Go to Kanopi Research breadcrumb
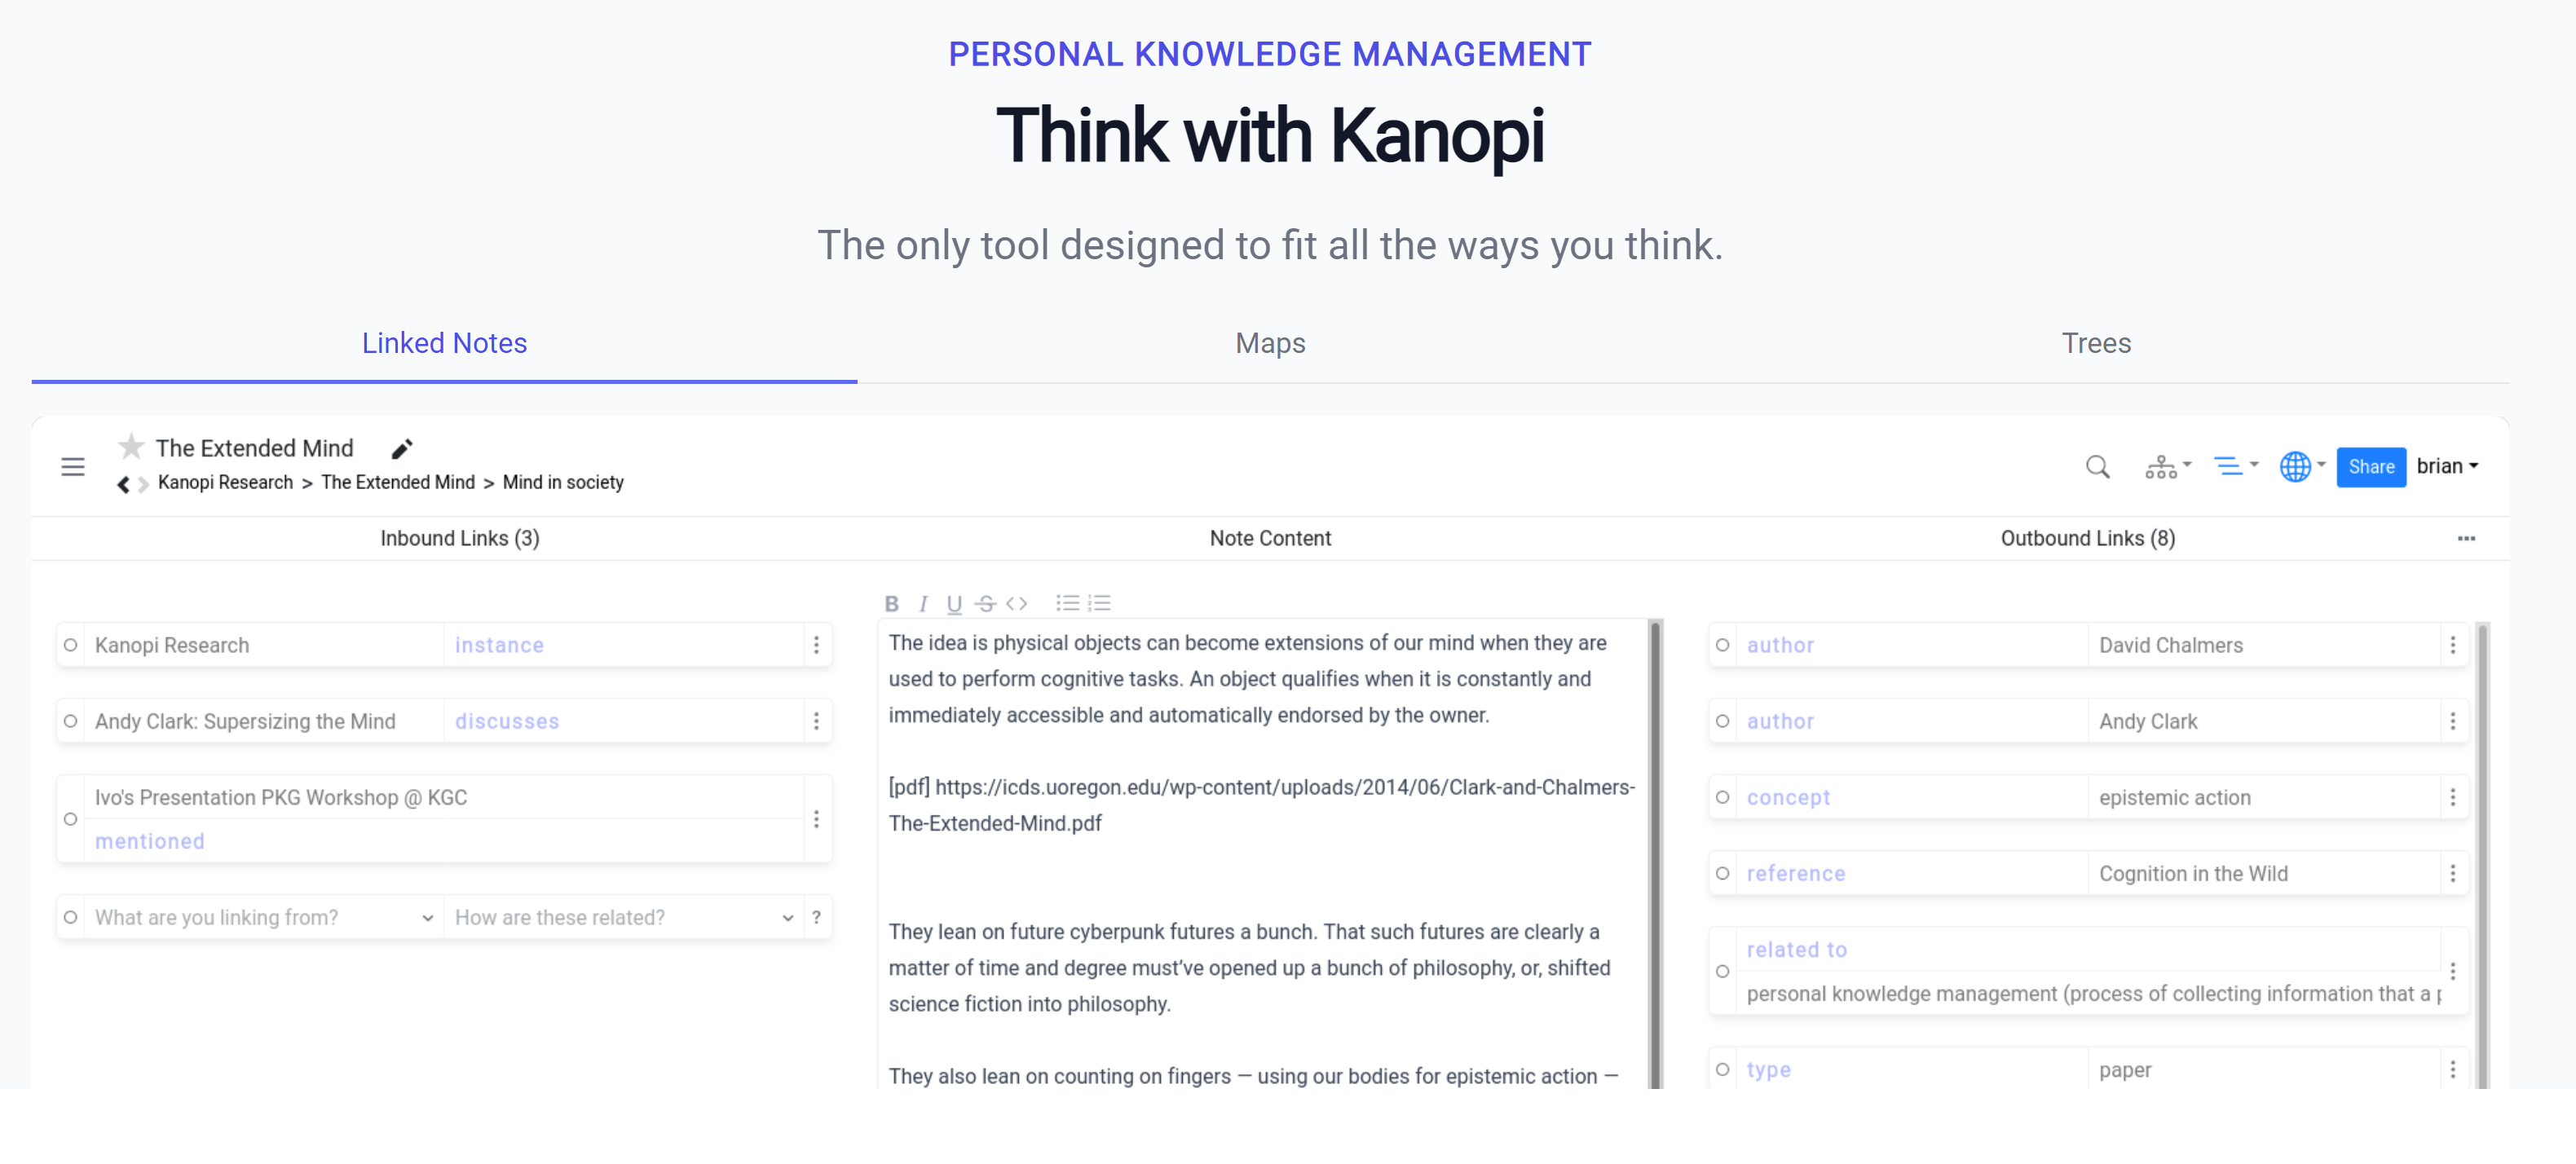The height and width of the screenshot is (1164, 2576). click(225, 482)
